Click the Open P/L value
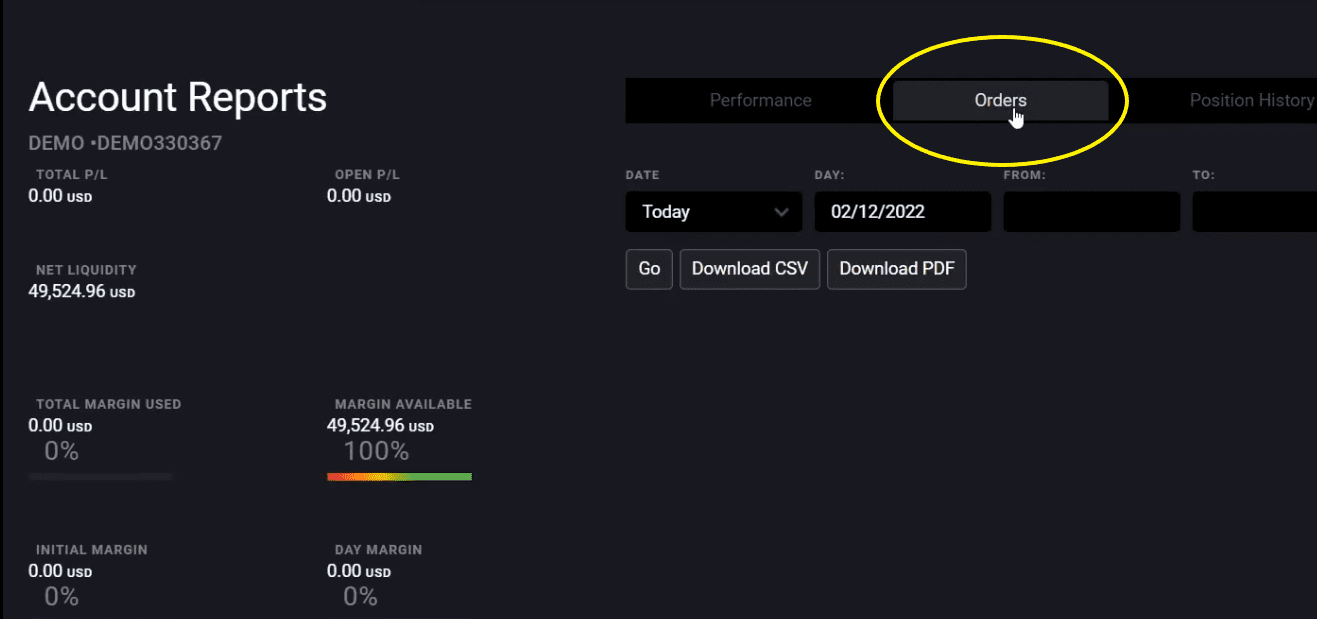 (x=358, y=196)
